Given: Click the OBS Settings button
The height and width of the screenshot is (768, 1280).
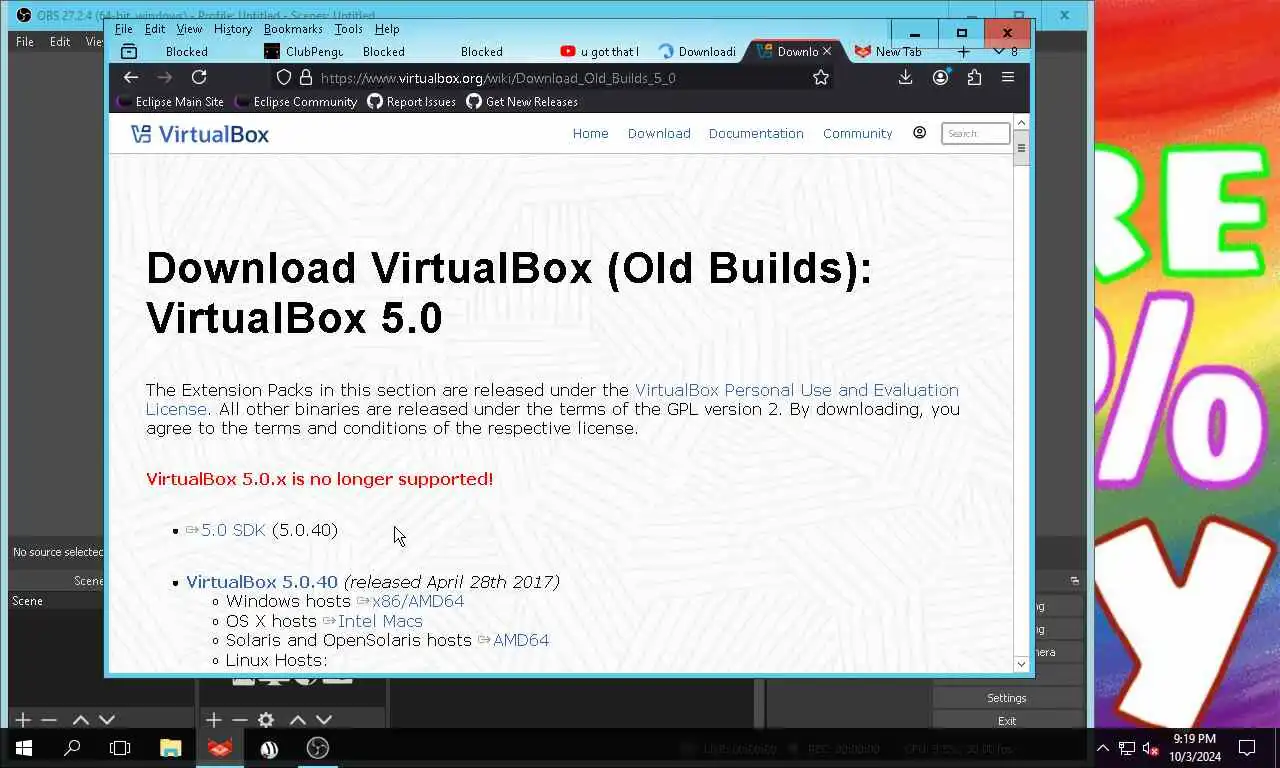Looking at the screenshot, I should (x=1007, y=698).
